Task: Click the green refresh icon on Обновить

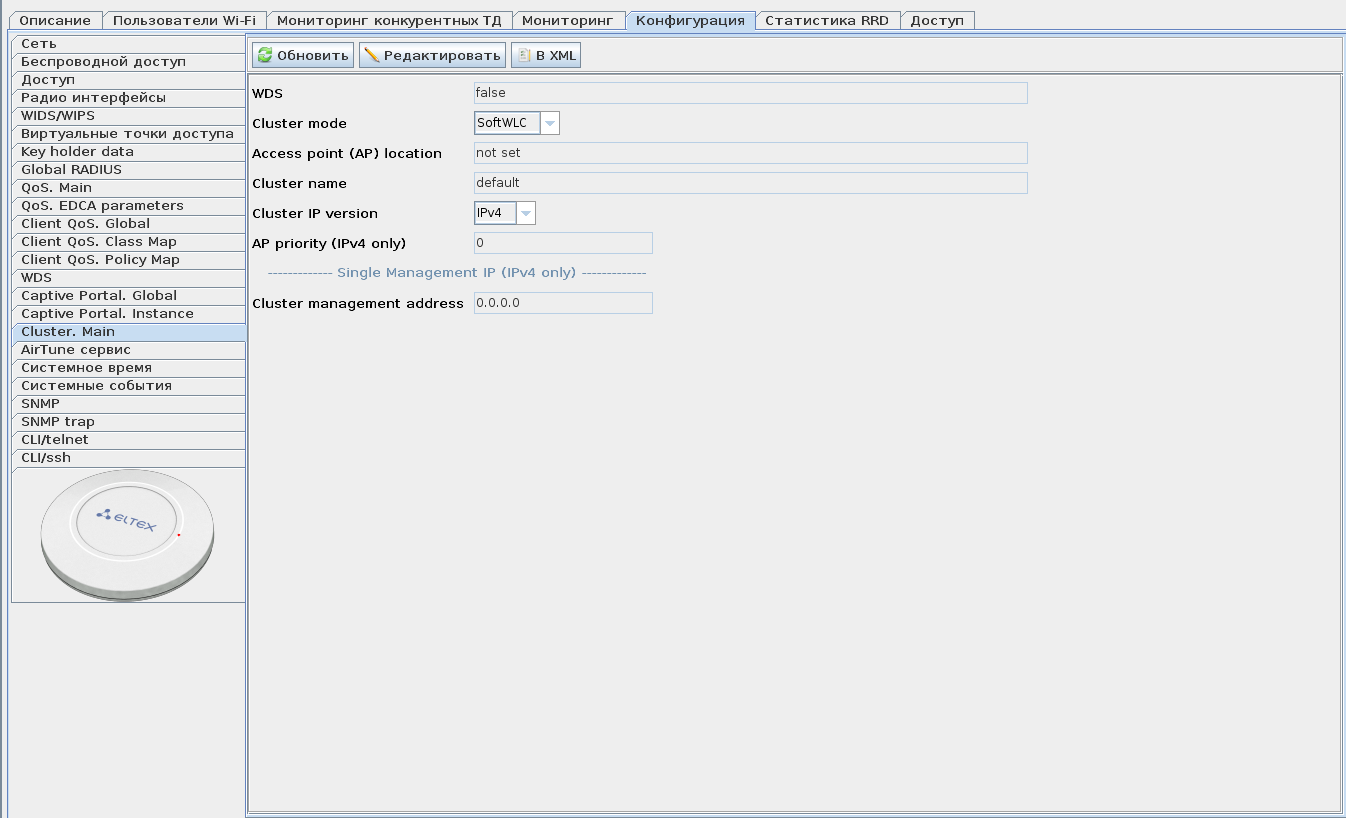Action: (x=265, y=56)
